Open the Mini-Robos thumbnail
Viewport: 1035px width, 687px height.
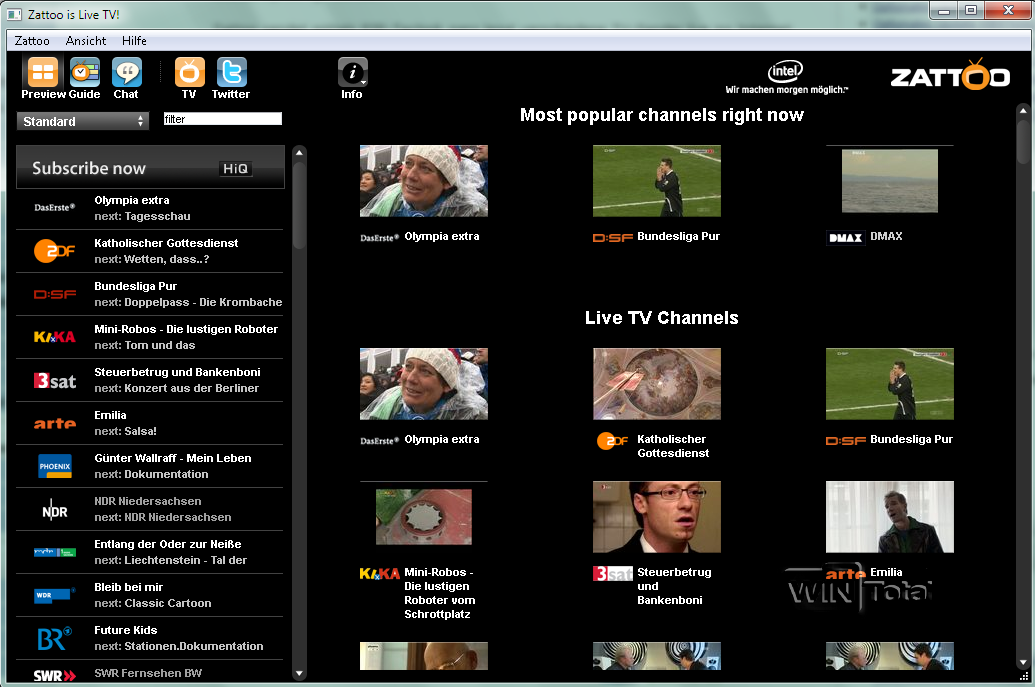[424, 517]
